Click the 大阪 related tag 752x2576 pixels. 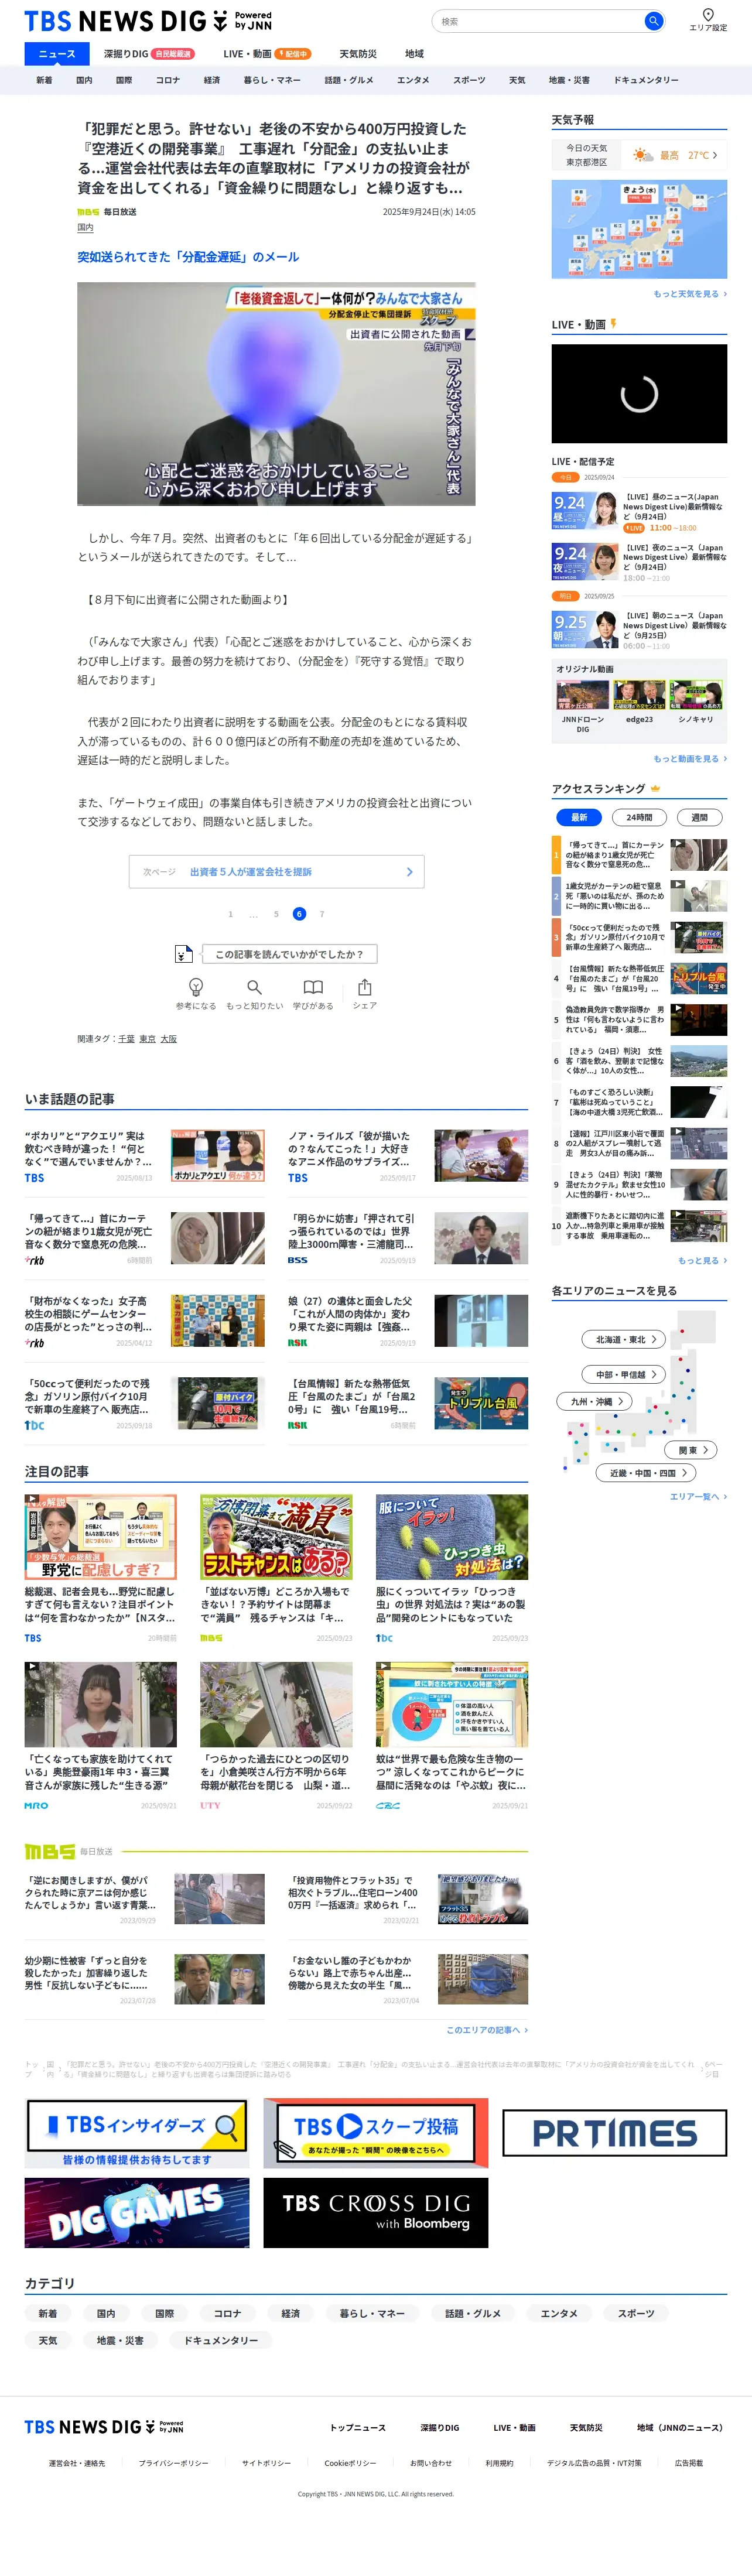[168, 1039]
